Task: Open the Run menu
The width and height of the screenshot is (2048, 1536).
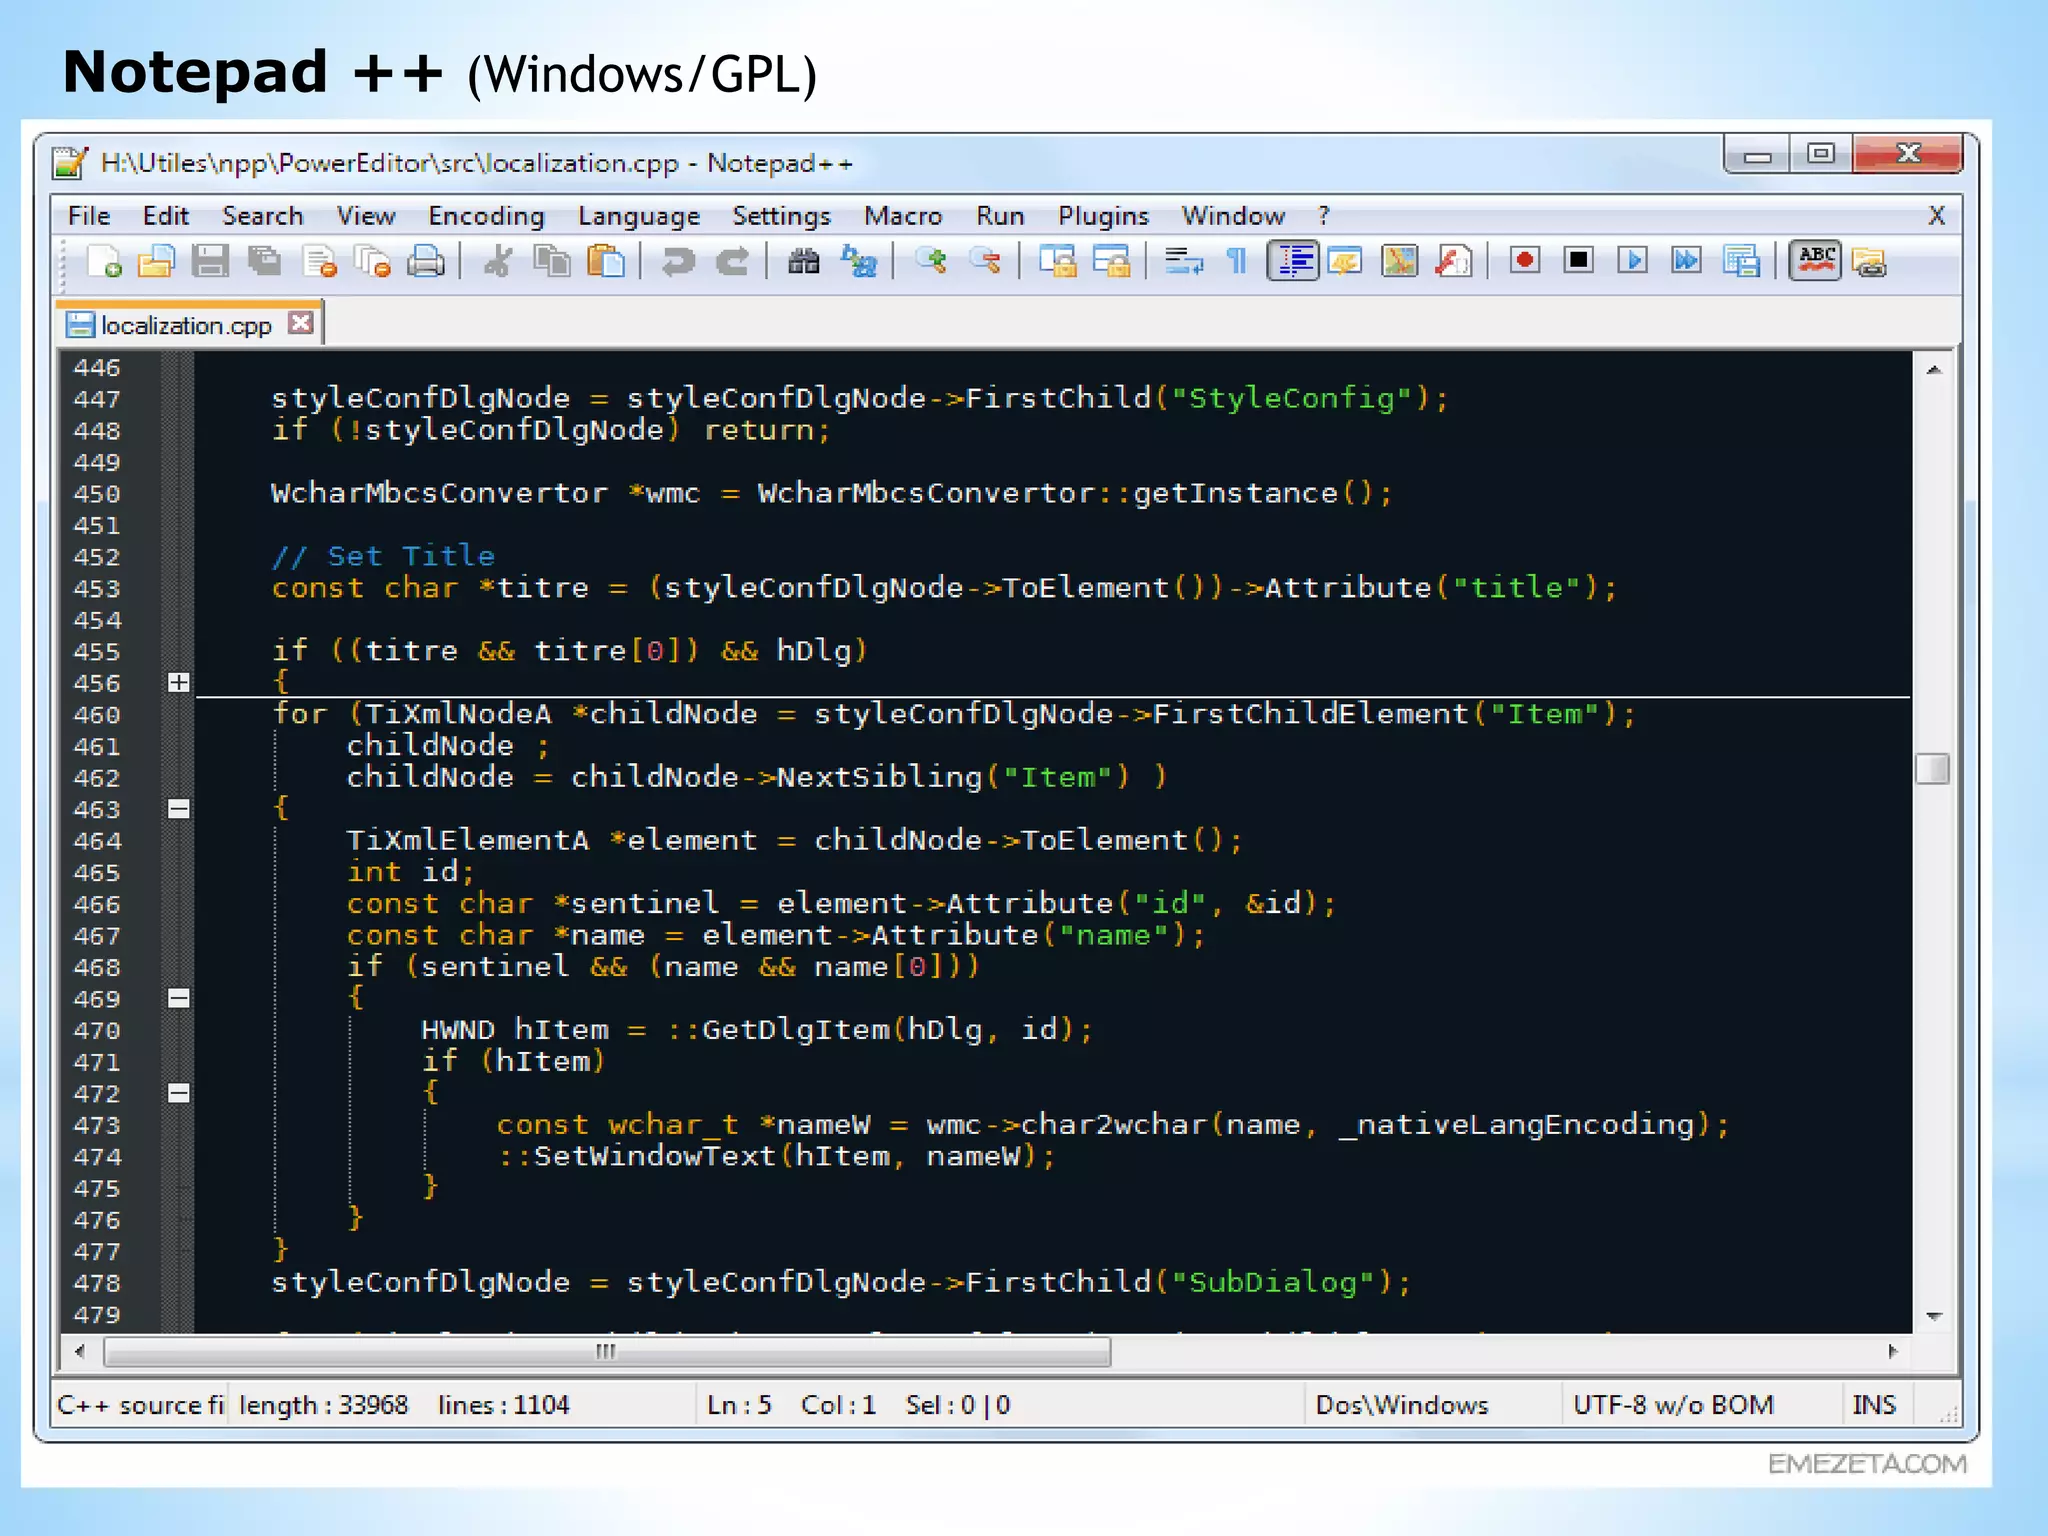Action: point(1000,216)
